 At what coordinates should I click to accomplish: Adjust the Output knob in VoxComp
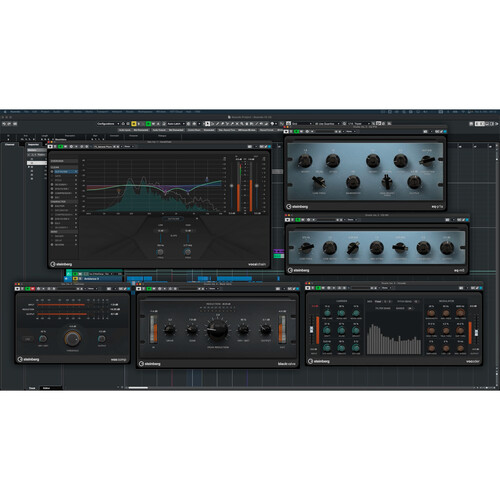tap(102, 339)
